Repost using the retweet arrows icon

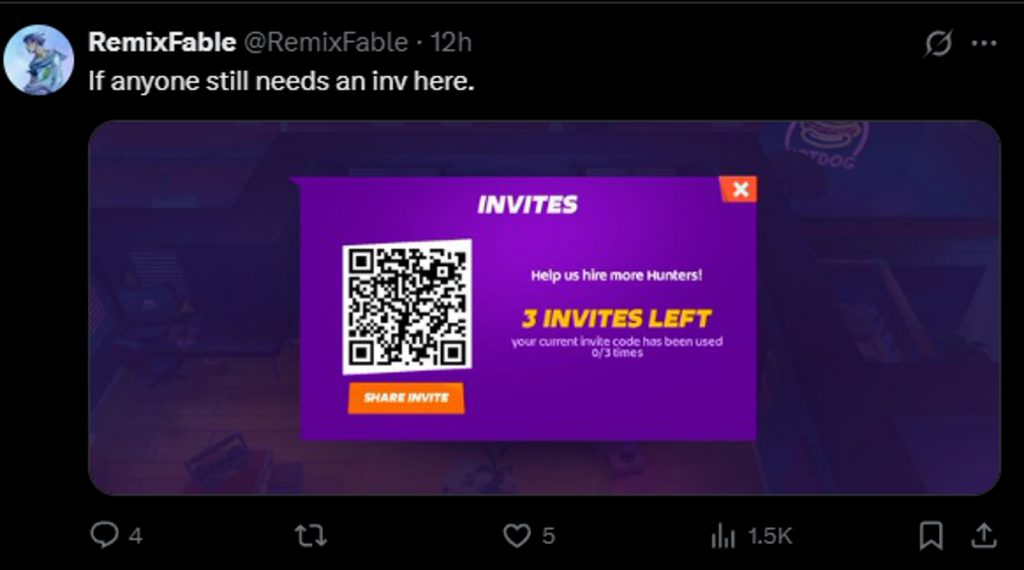[x=311, y=536]
